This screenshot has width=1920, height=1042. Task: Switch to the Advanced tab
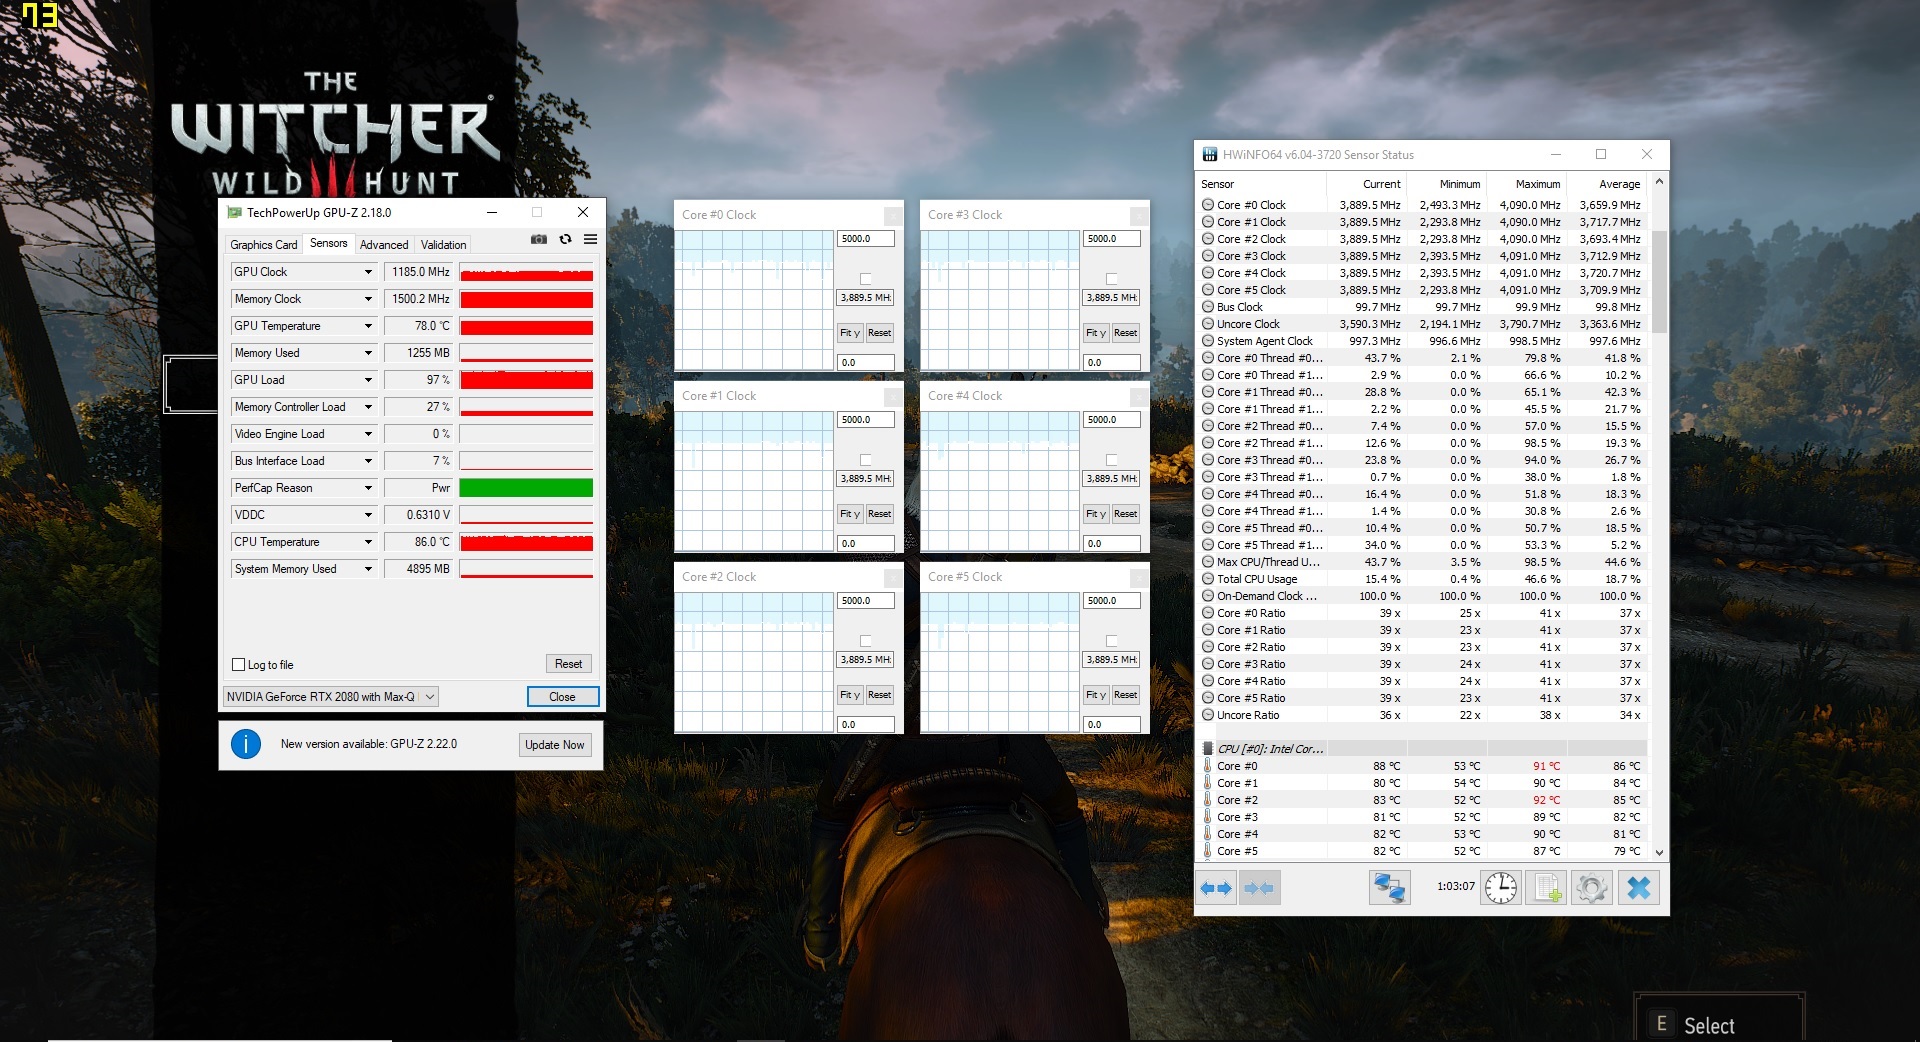384,245
